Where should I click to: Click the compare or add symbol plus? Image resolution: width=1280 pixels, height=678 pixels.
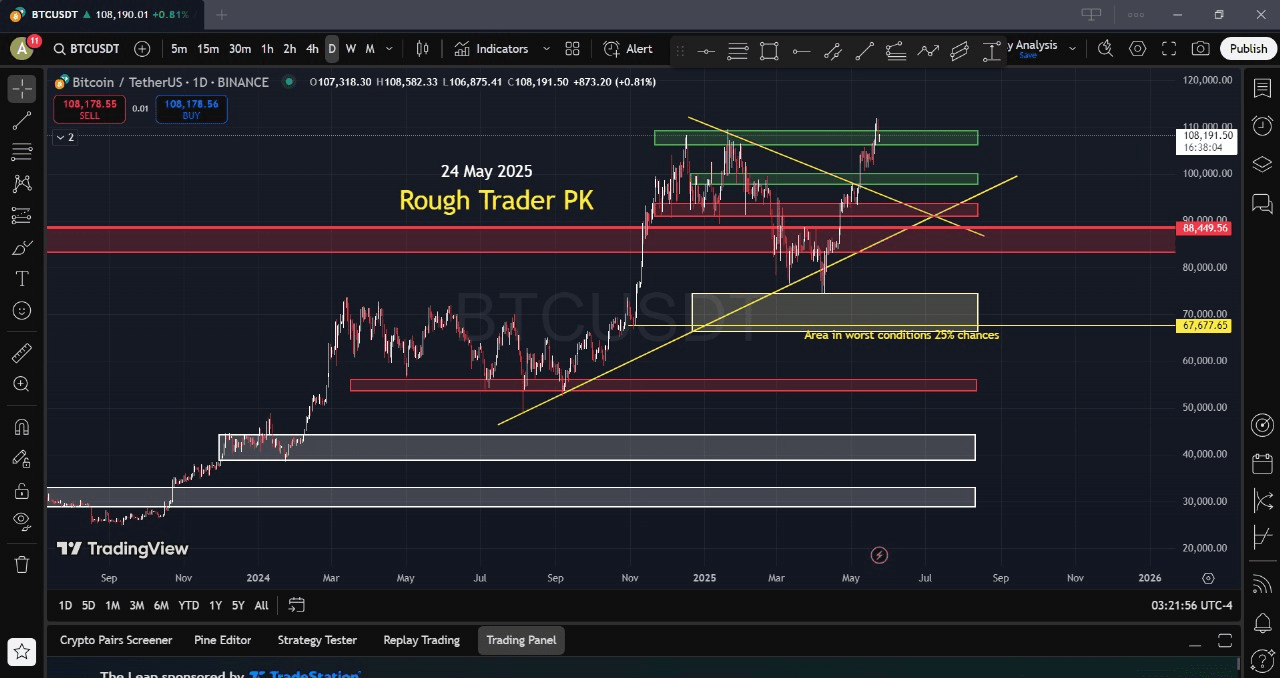[x=142, y=49]
